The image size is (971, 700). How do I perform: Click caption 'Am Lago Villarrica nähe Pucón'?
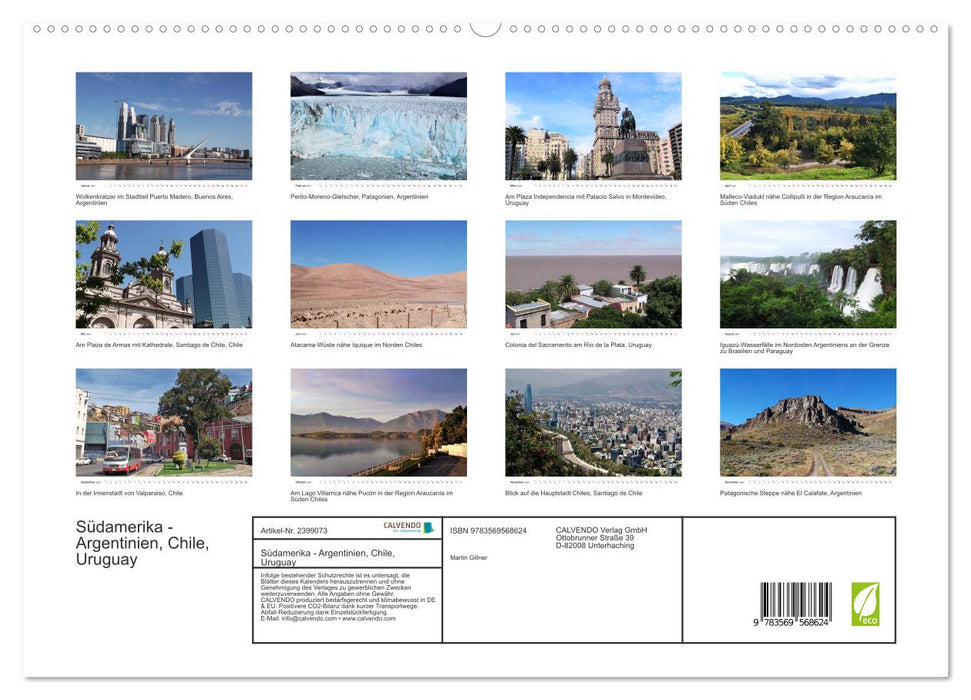coord(372,496)
